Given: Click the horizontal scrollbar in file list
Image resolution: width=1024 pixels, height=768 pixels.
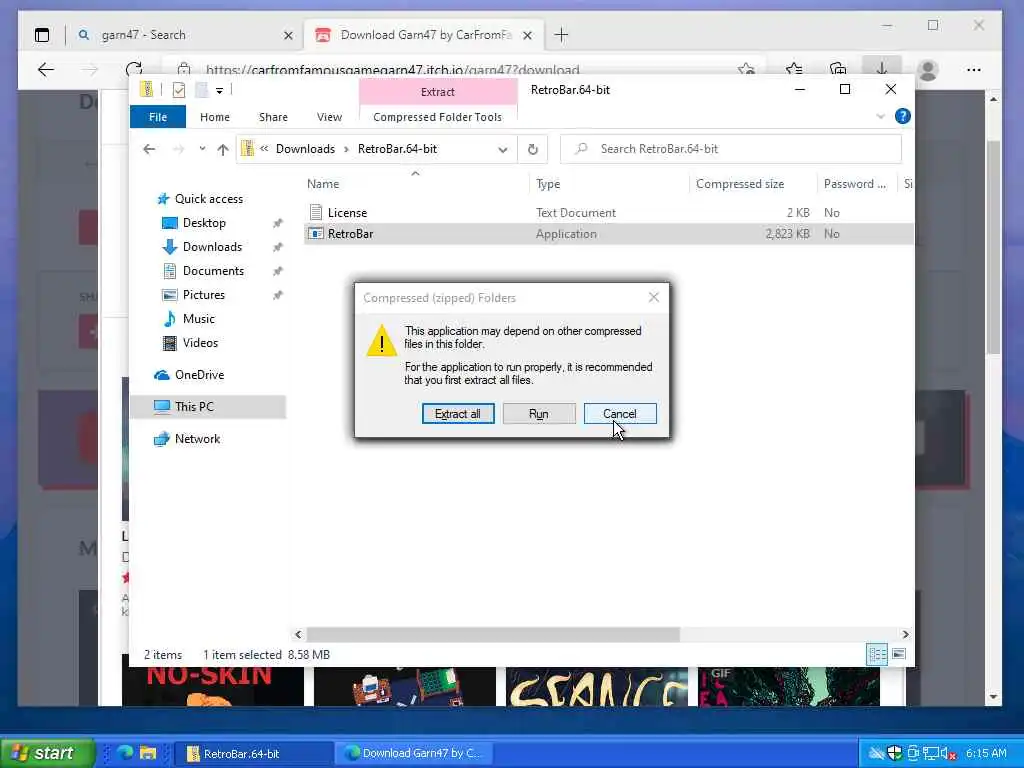Looking at the screenshot, I should point(493,634).
